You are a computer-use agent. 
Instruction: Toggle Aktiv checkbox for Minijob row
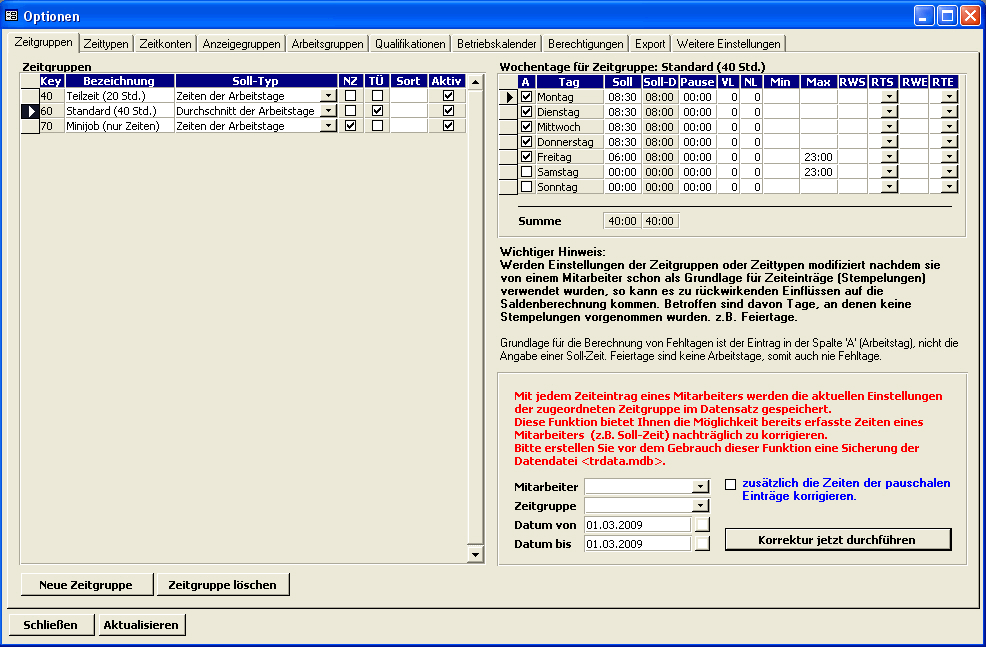click(448, 126)
